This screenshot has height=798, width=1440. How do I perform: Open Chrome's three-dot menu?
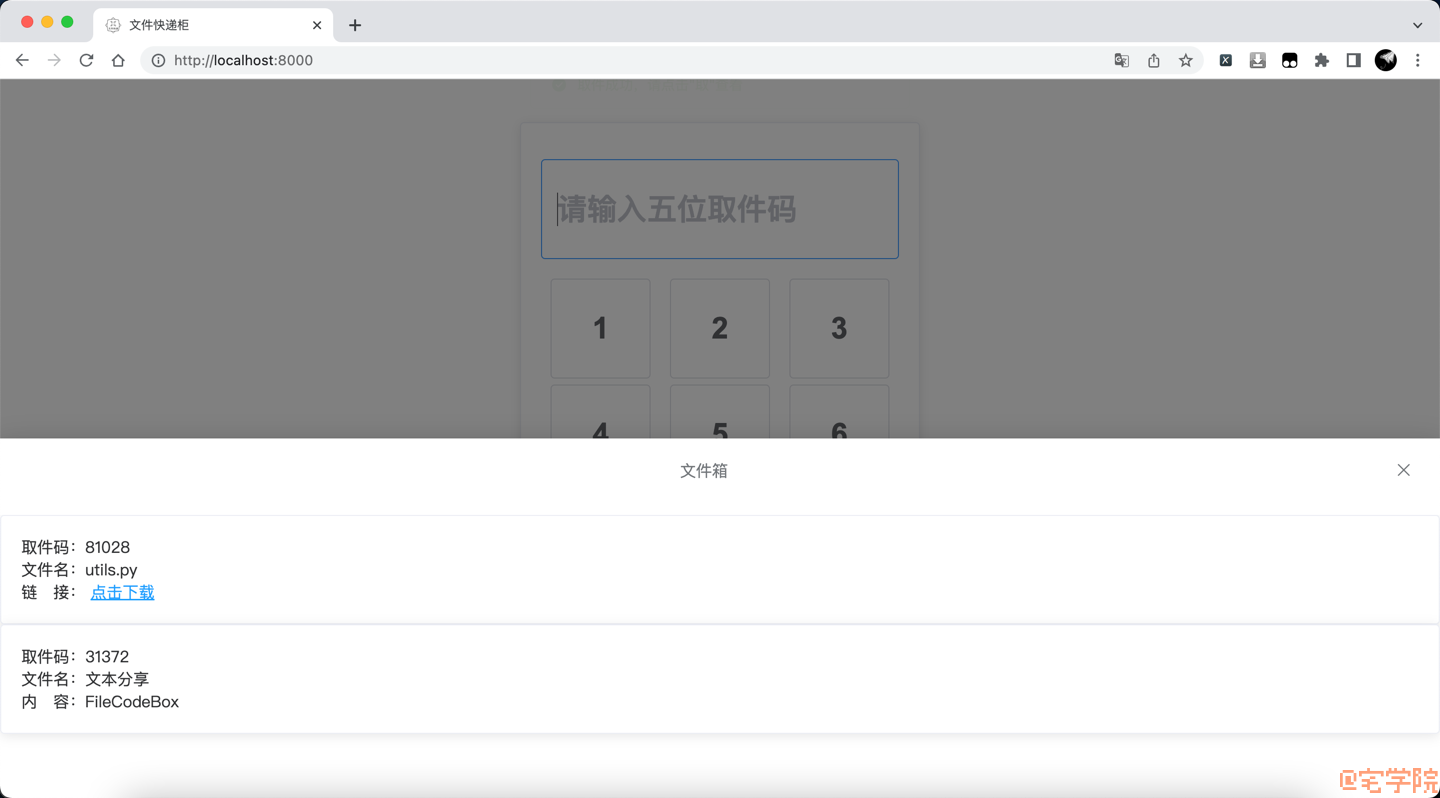(1417, 60)
